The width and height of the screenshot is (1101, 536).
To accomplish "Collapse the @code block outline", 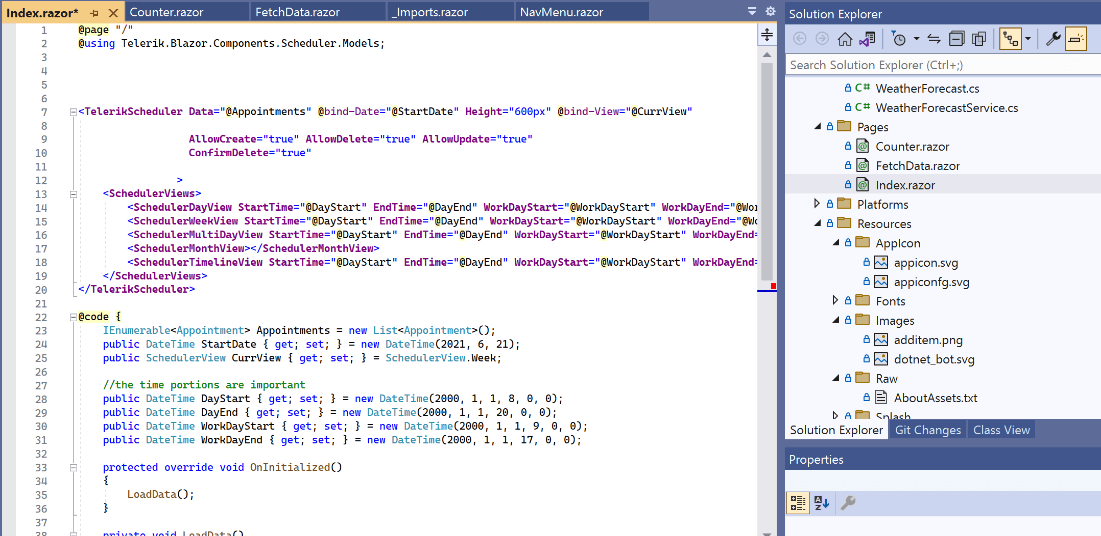I will 73,318.
